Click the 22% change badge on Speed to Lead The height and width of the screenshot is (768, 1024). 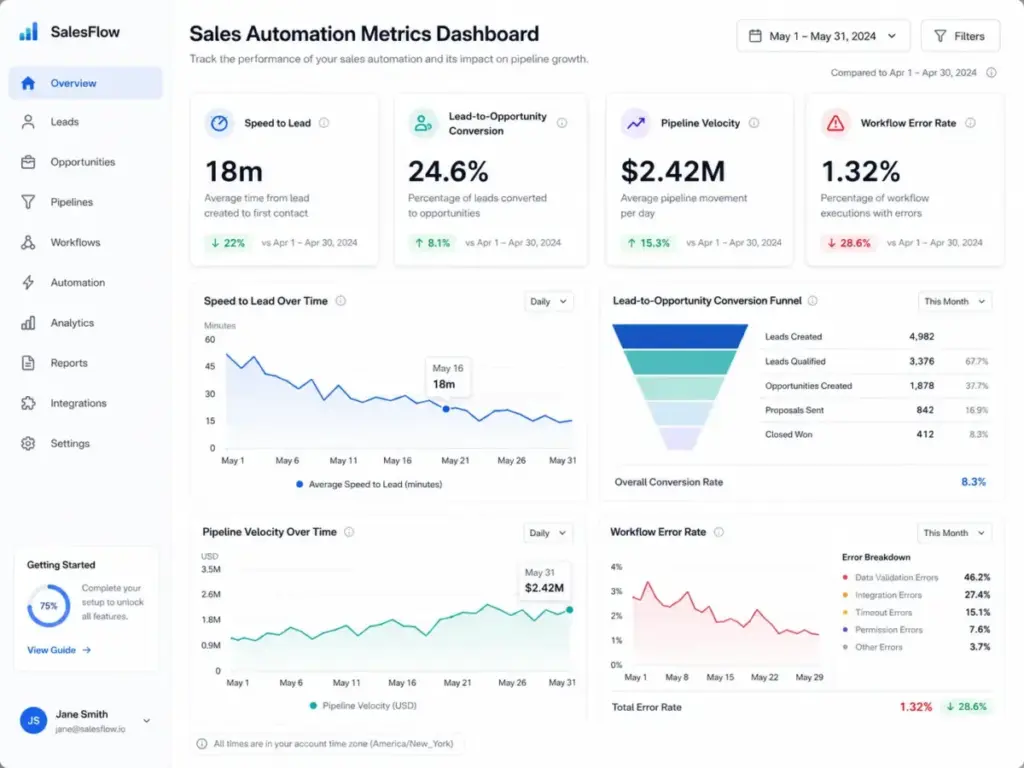pos(227,243)
